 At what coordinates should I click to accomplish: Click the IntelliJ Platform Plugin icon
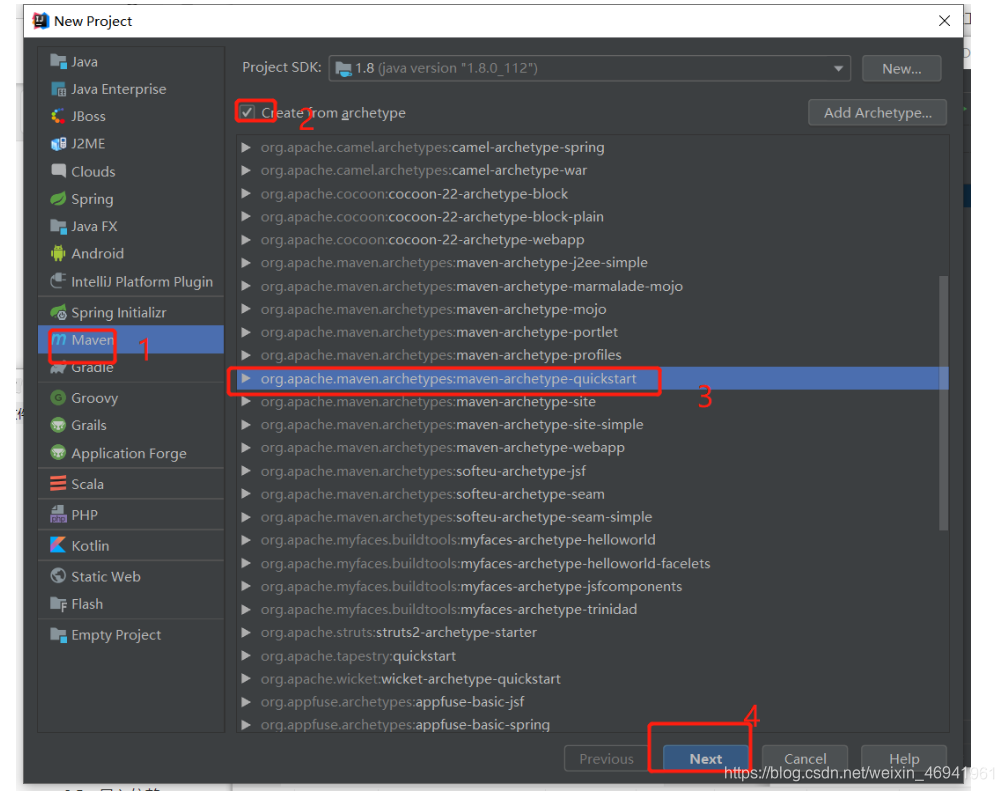[58, 281]
